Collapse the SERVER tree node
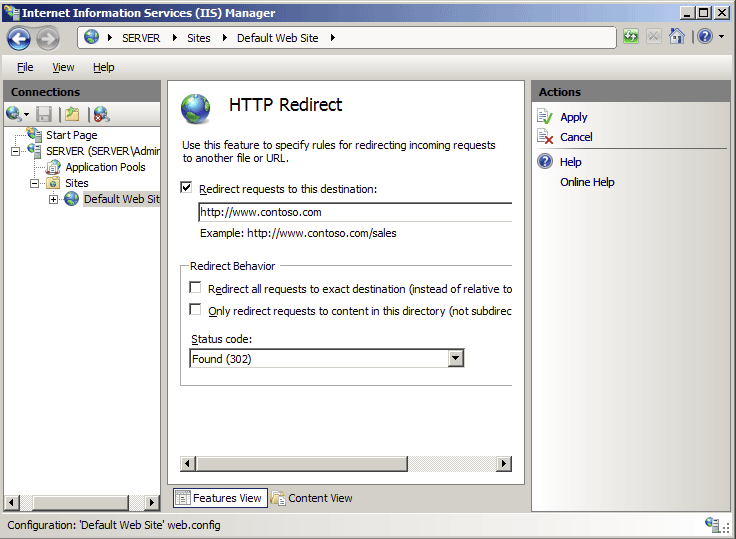 (15, 151)
